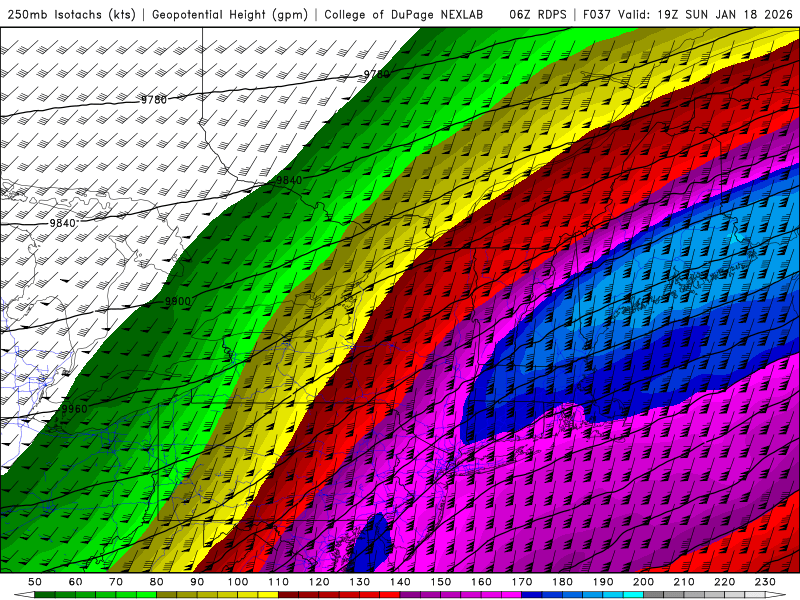Click the 9900 height contour label

point(178,302)
